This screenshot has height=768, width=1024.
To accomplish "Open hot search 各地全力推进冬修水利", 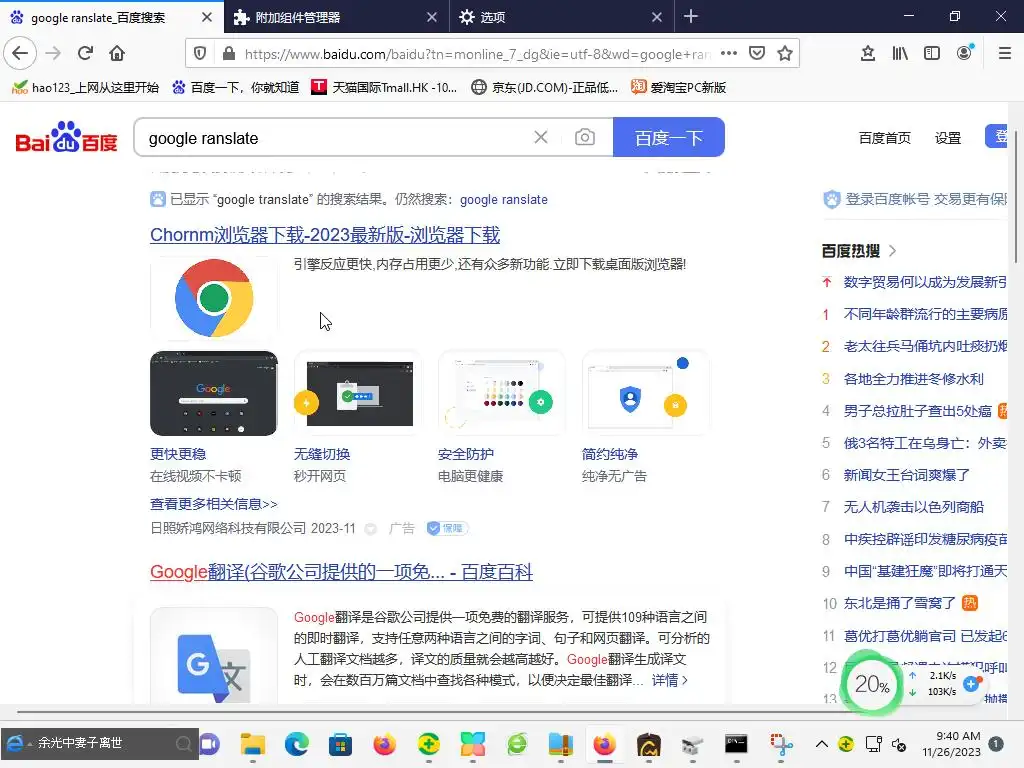I will coord(913,379).
